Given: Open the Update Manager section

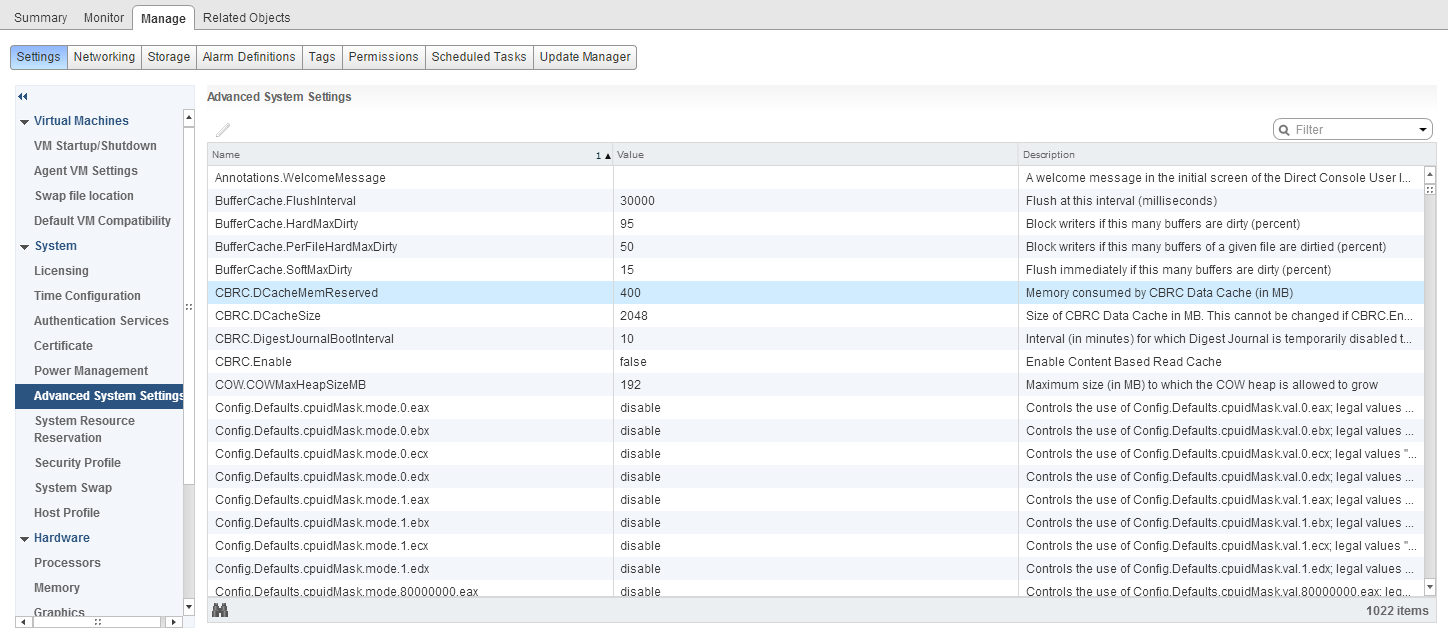Looking at the screenshot, I should pyautogui.click(x=584, y=57).
